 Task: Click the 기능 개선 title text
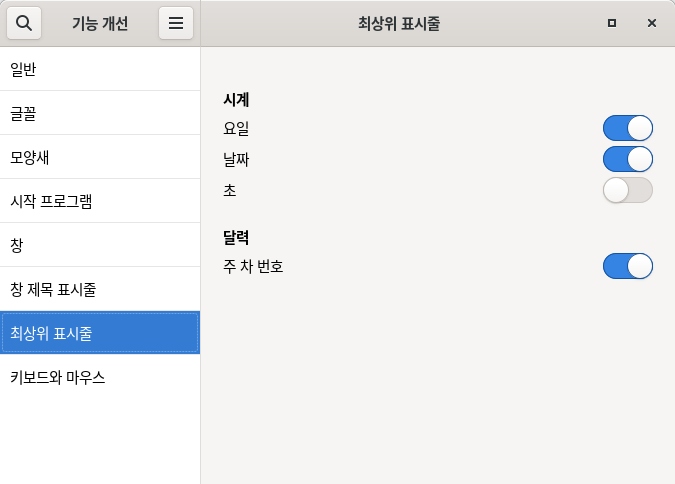[100, 23]
